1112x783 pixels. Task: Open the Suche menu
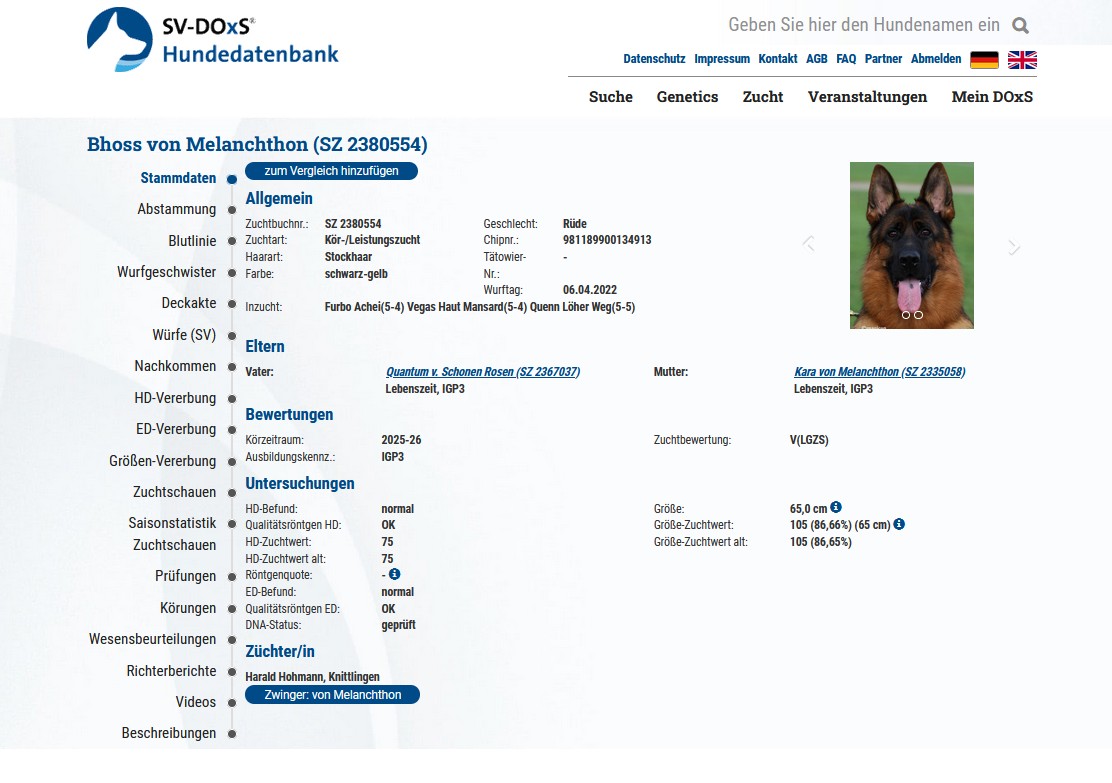point(610,97)
